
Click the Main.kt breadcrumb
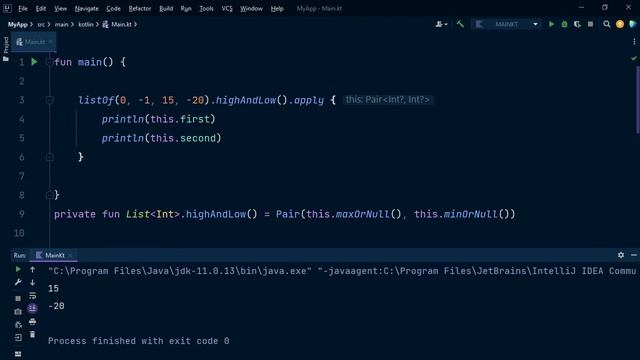click(x=117, y=24)
